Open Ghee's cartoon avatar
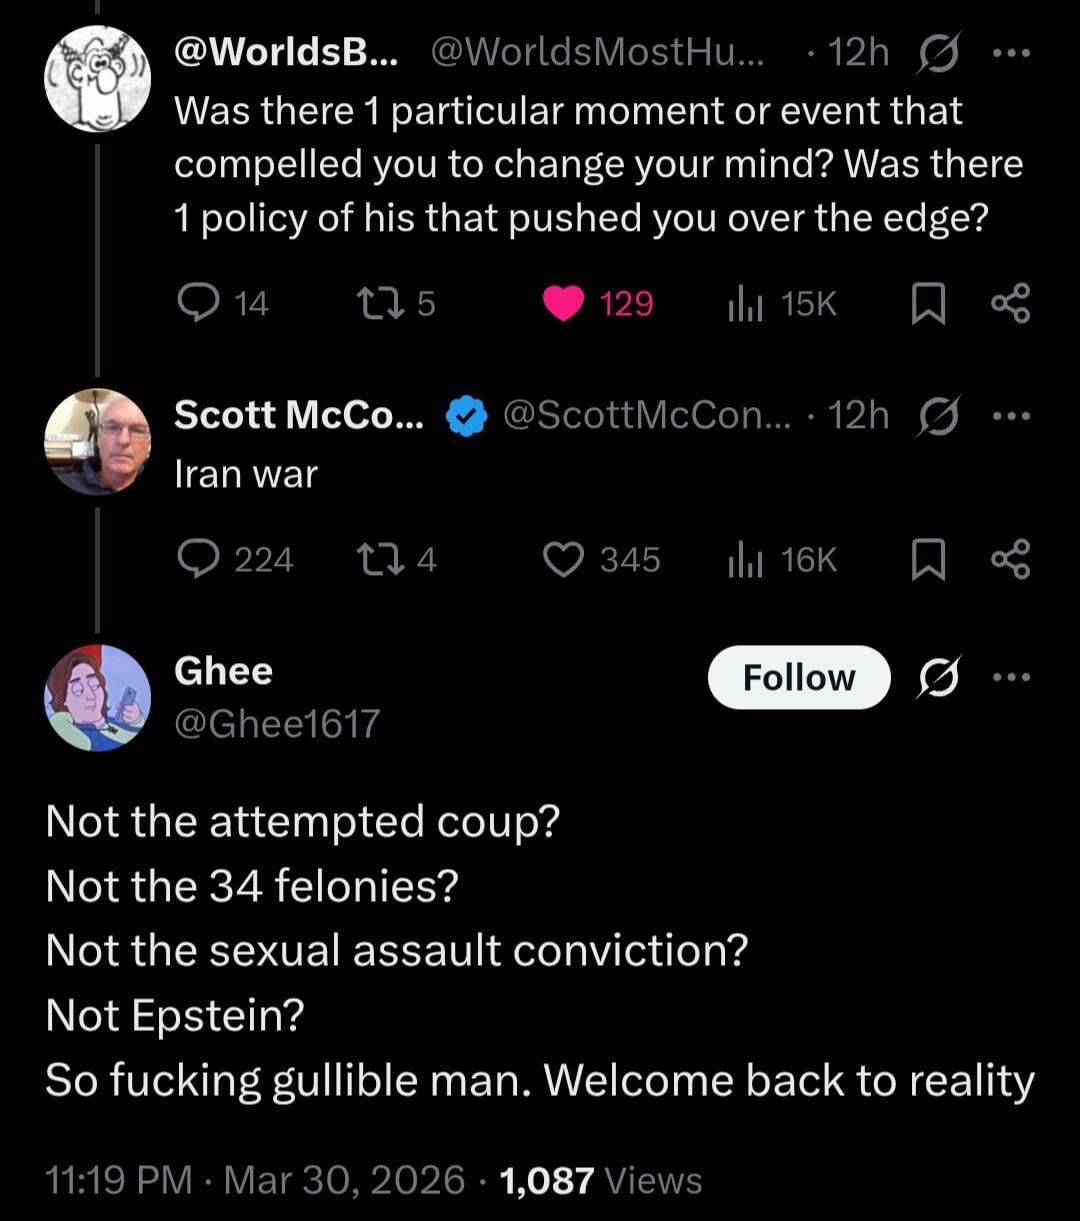The width and height of the screenshot is (1080, 1221). 98,697
